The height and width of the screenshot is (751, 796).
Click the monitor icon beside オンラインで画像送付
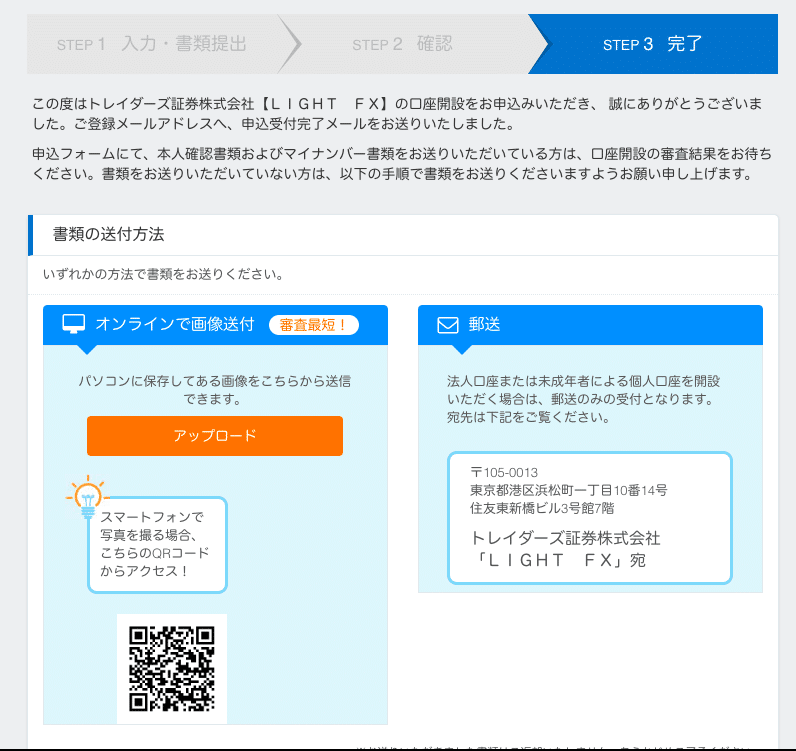pos(74,324)
